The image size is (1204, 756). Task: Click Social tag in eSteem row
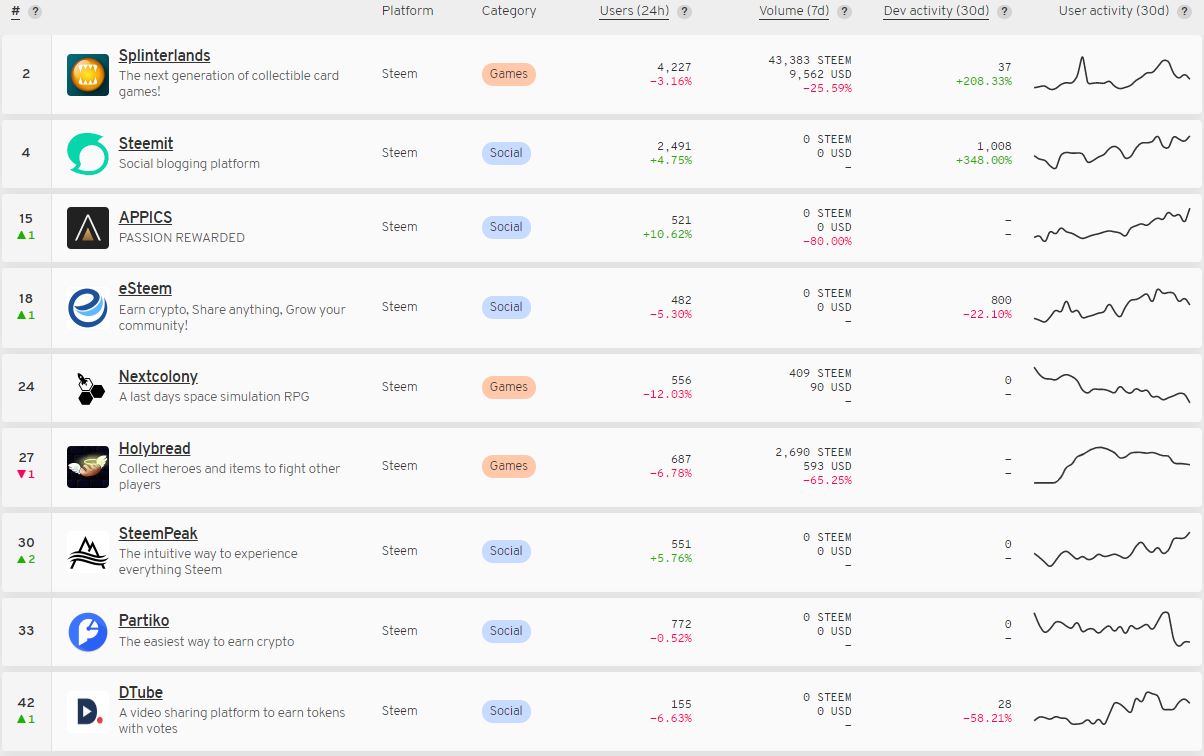506,307
